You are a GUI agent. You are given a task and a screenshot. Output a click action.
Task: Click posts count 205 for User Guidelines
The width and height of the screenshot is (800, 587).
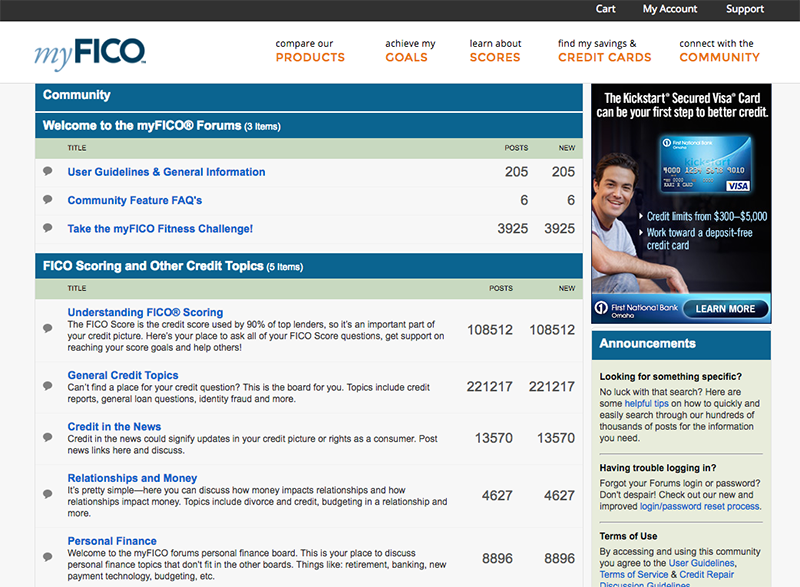click(516, 172)
